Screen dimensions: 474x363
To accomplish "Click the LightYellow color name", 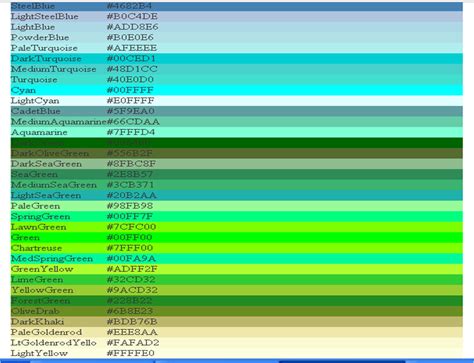I will [39, 353].
